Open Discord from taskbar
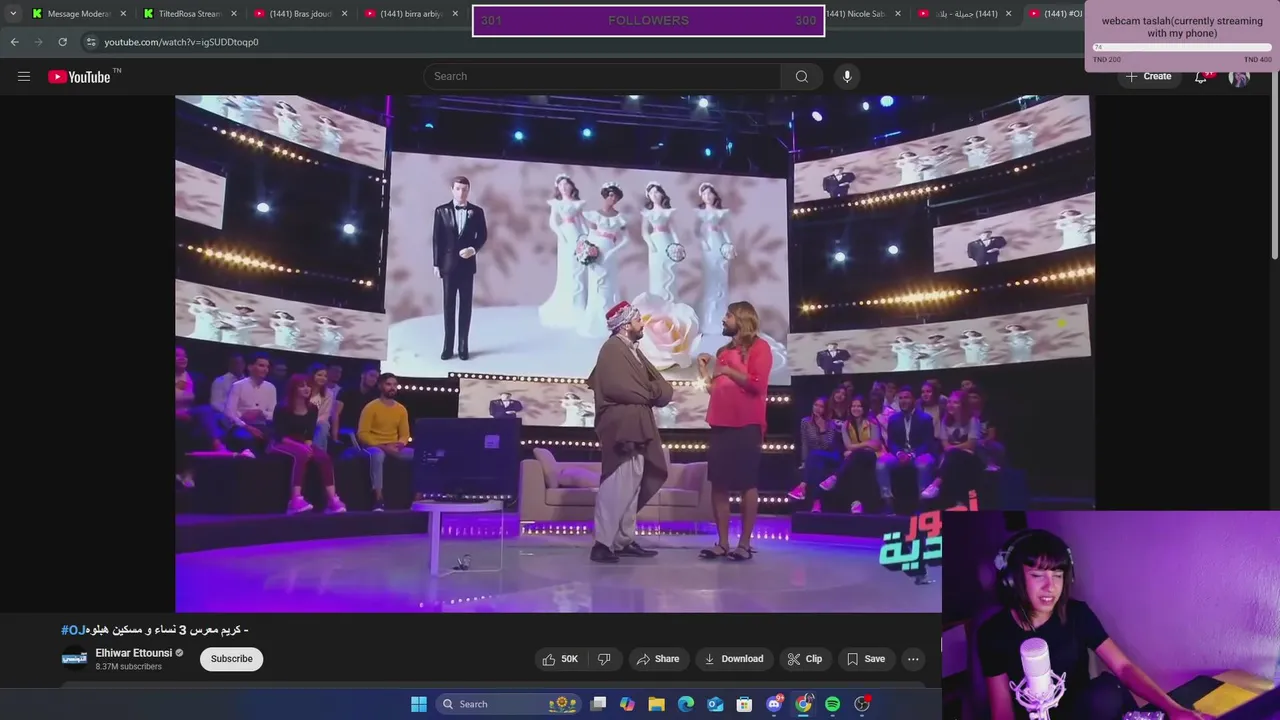 click(x=774, y=704)
